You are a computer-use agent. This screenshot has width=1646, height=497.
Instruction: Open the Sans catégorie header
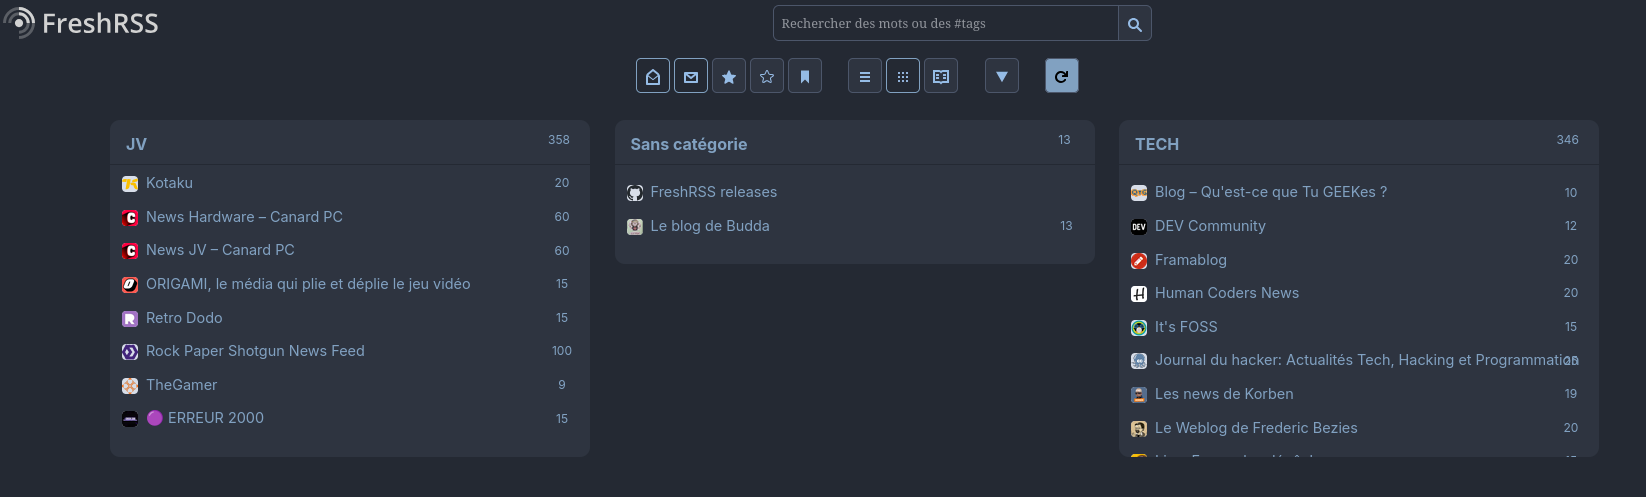[689, 144]
